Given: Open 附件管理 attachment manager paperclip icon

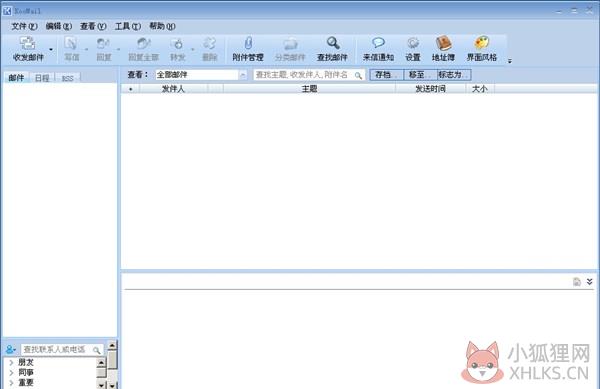Looking at the screenshot, I should (x=248, y=43).
